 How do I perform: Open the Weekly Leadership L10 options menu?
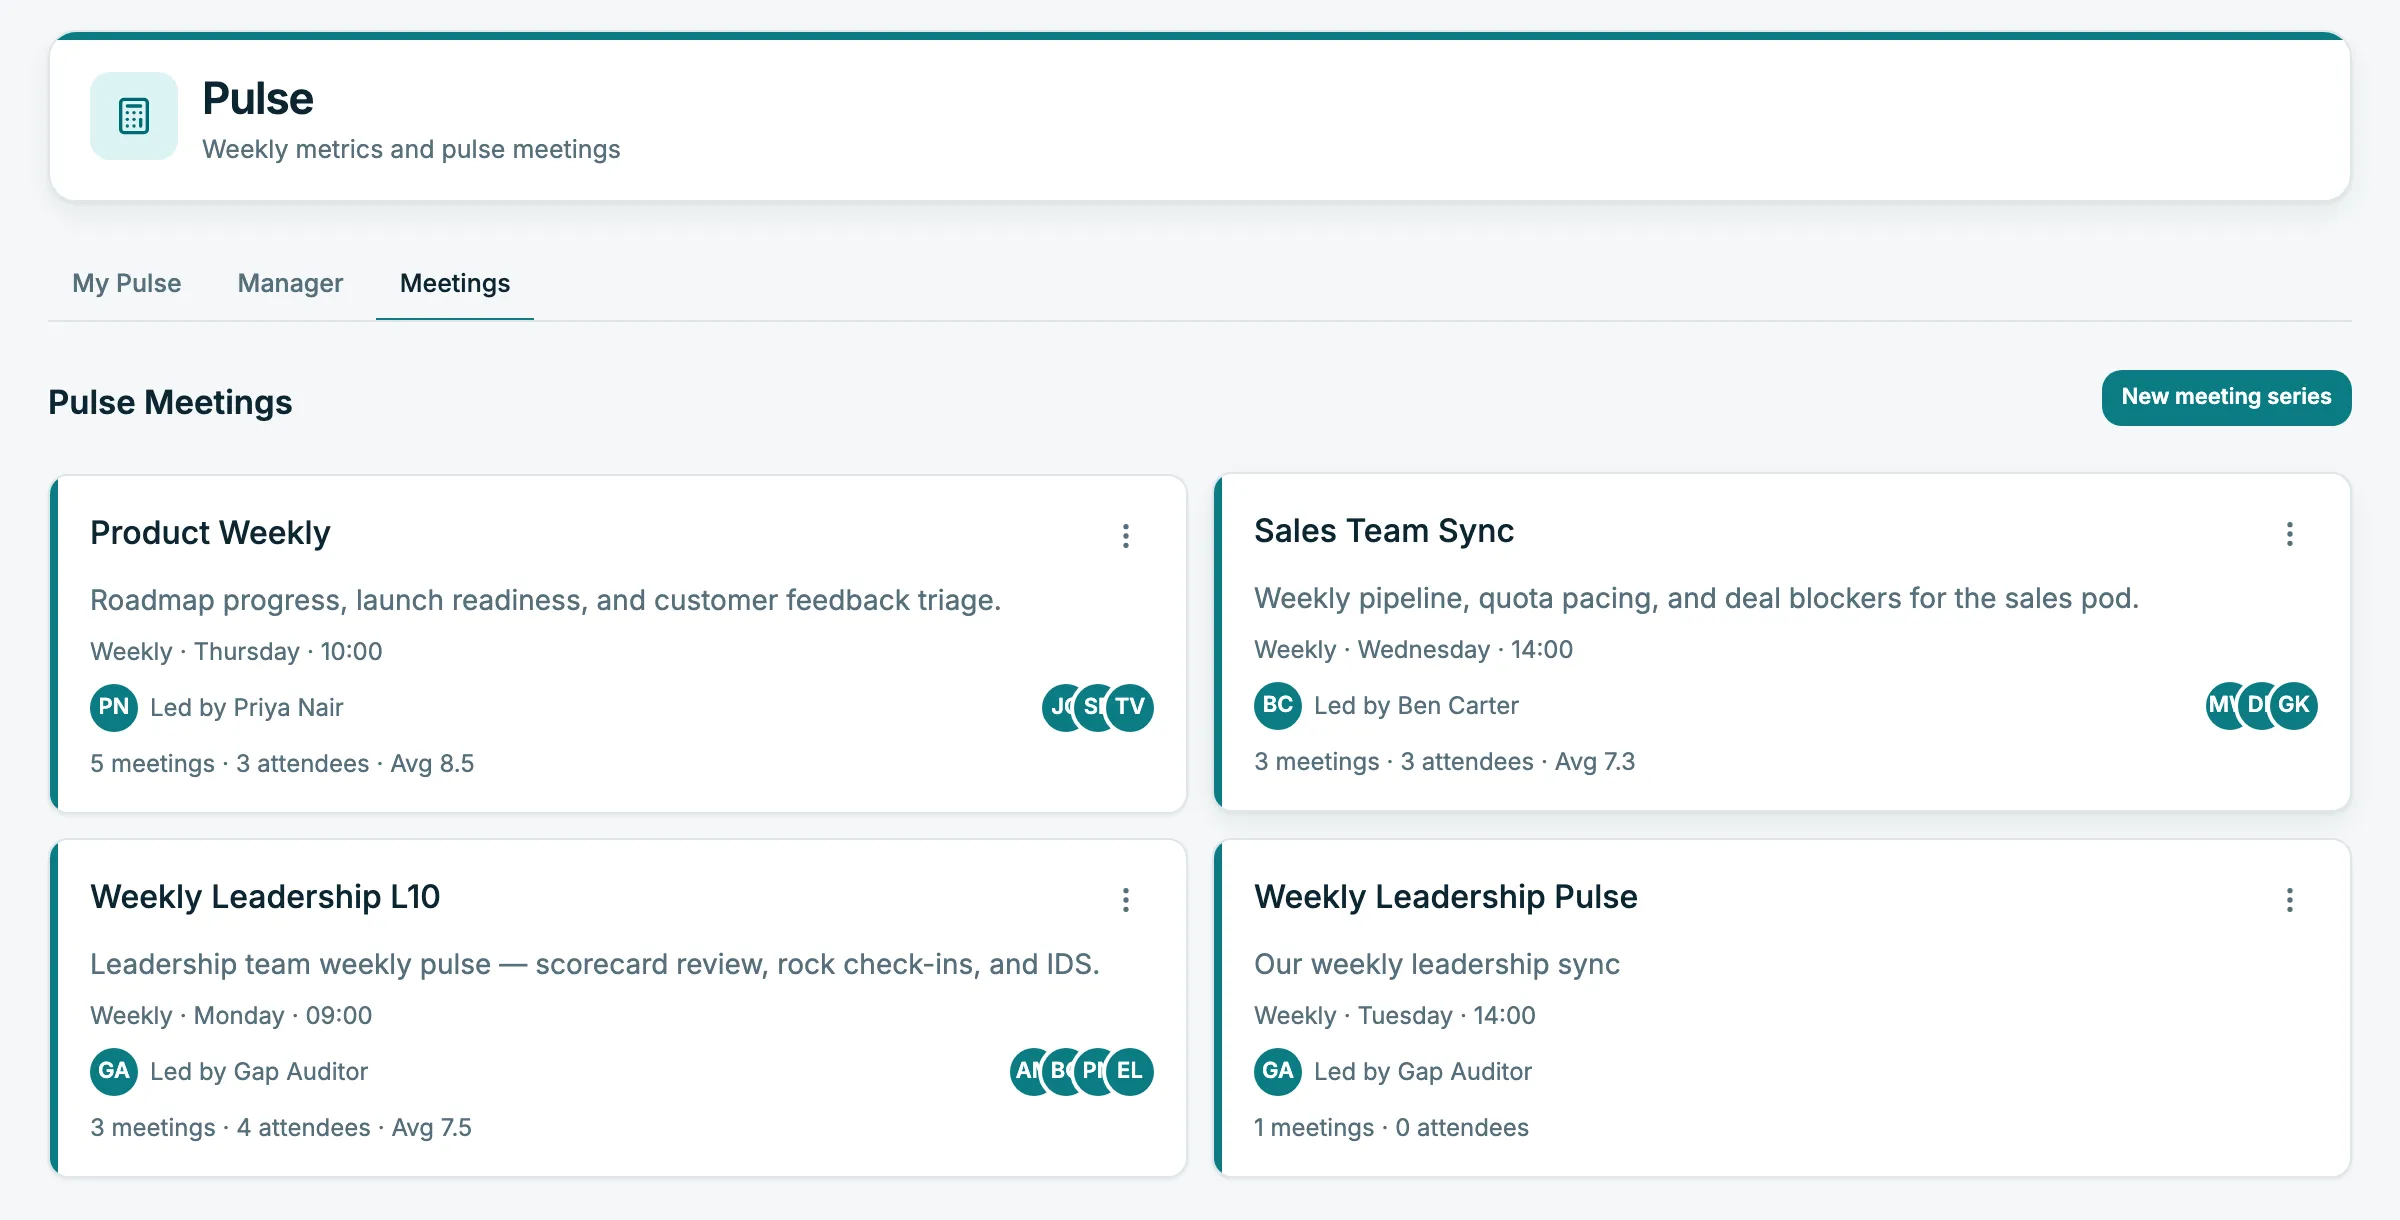pos(1126,900)
